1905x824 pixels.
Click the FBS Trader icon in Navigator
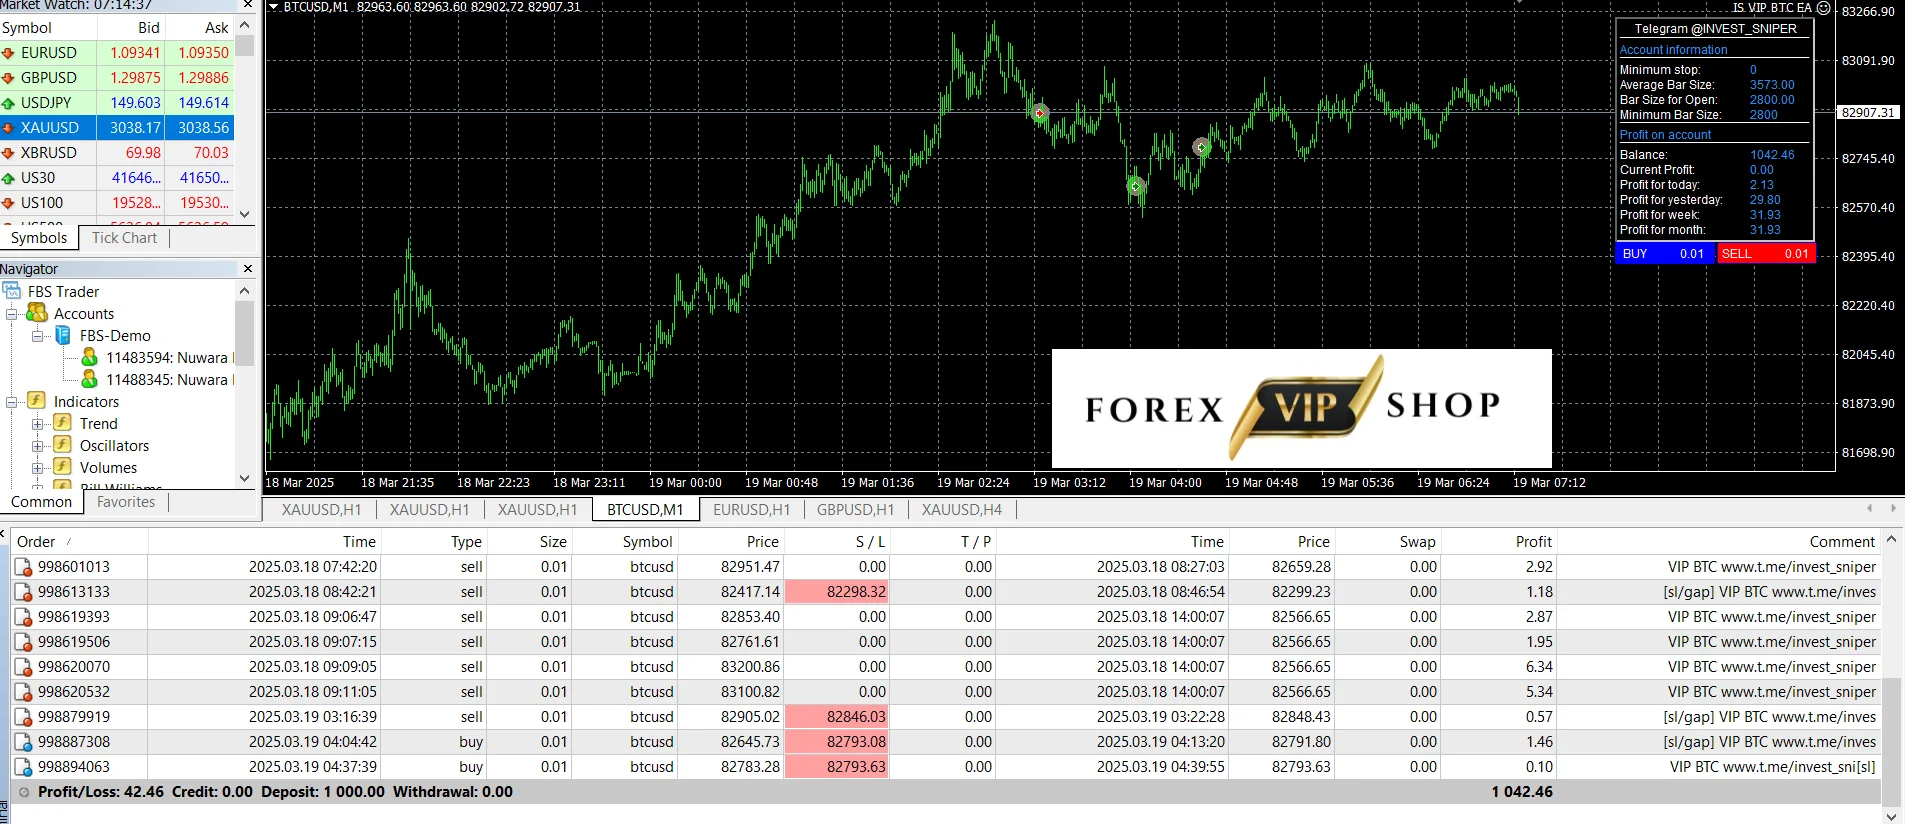pos(12,291)
